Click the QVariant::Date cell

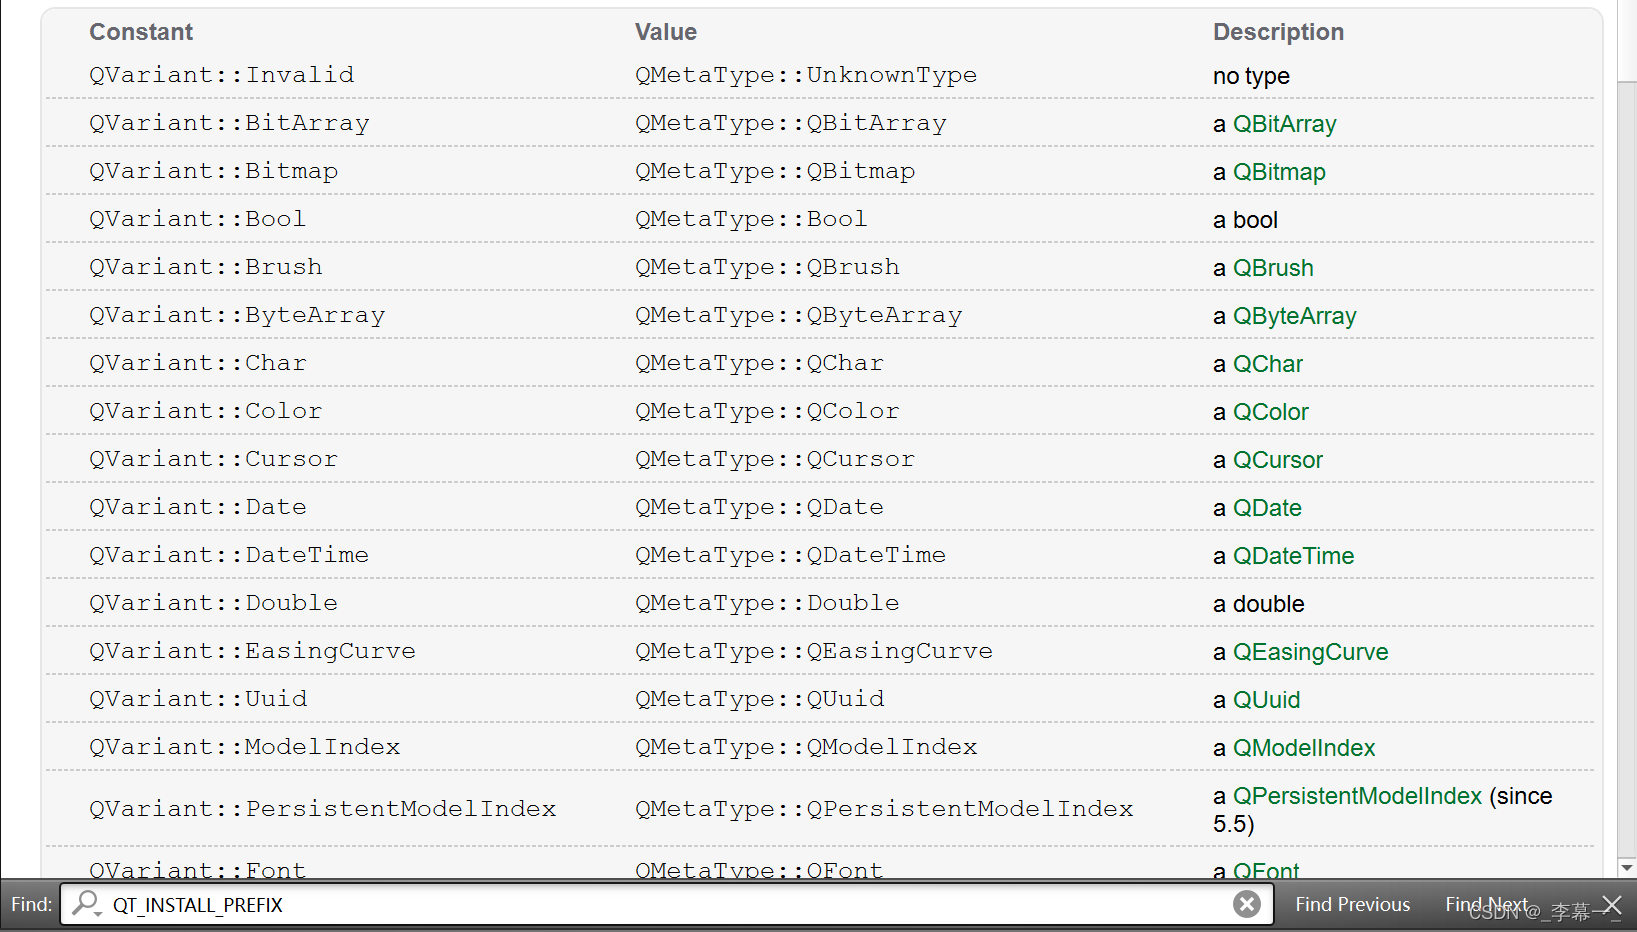(198, 507)
